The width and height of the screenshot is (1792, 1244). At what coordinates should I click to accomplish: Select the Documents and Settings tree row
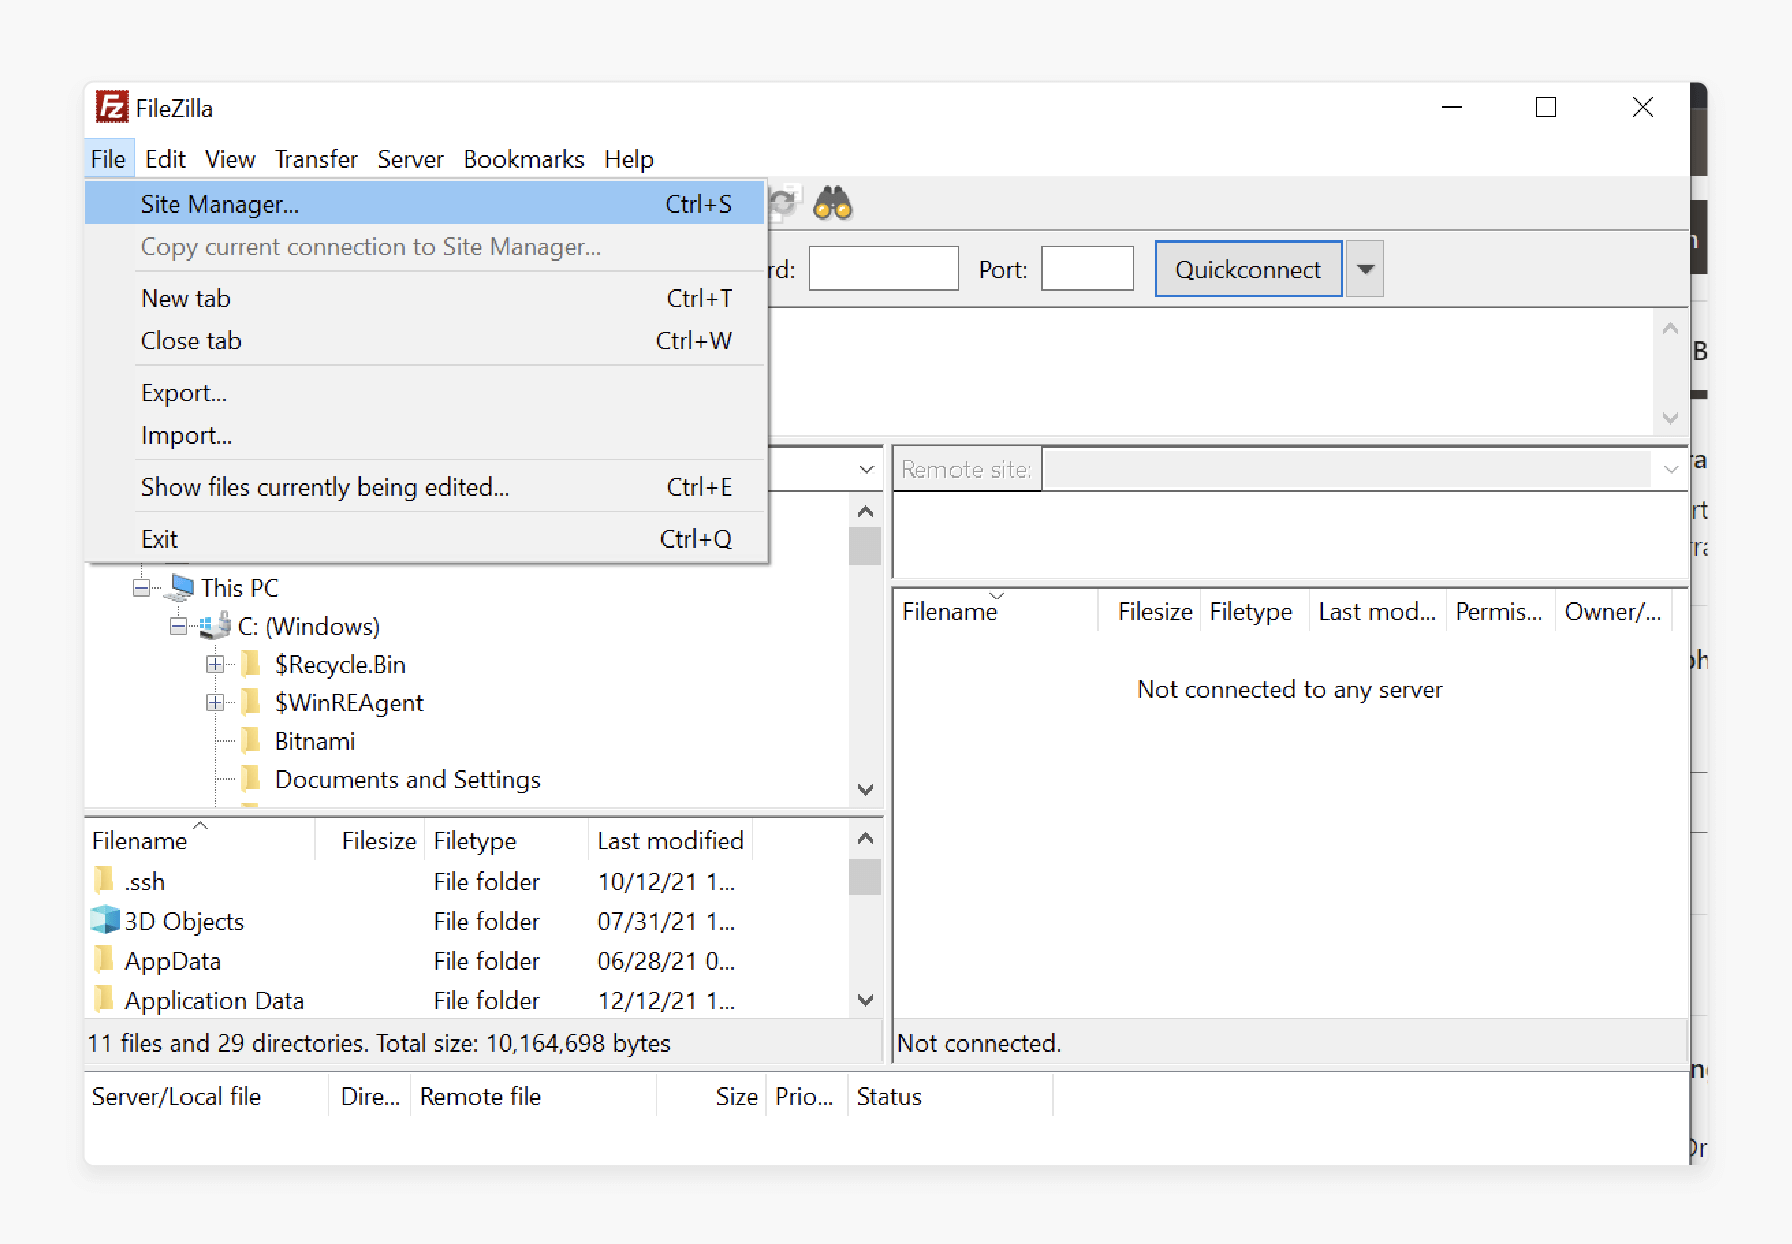pos(407,779)
